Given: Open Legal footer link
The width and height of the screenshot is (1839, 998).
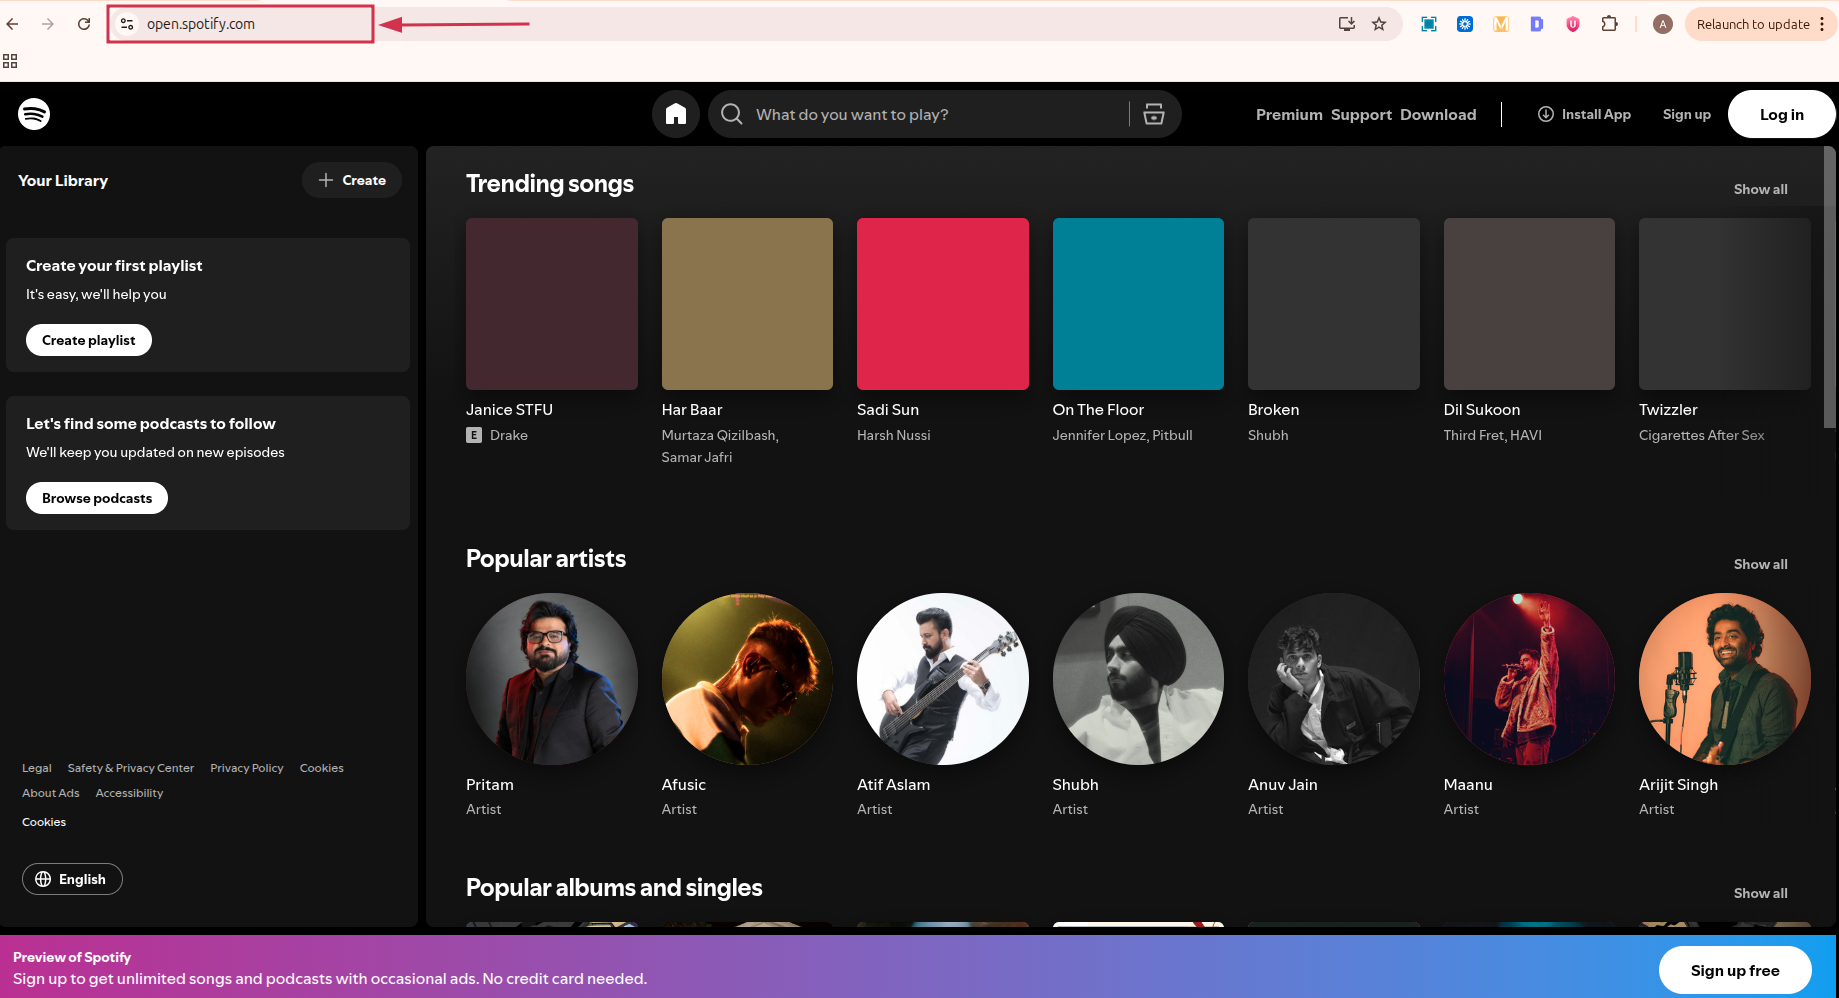Looking at the screenshot, I should tap(37, 768).
